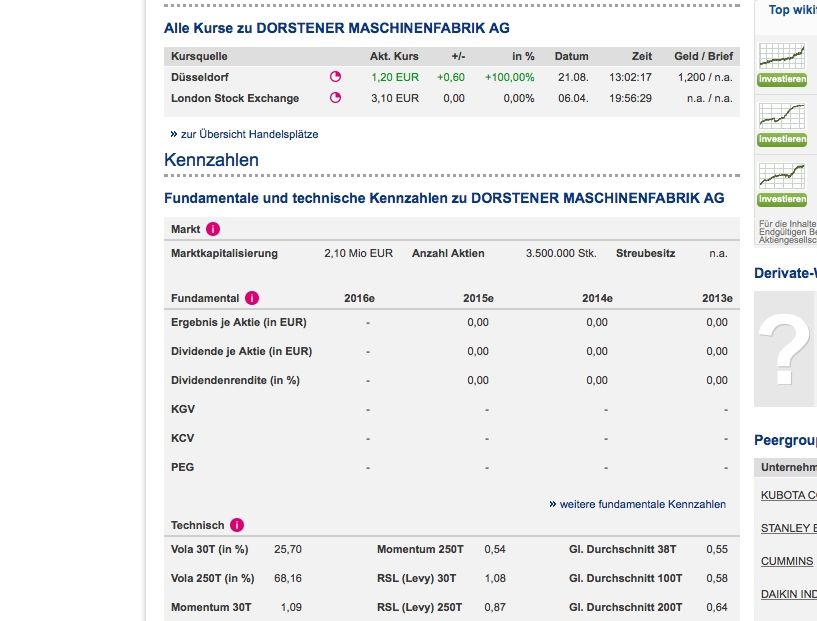
Task: Expand the chevron before zur Übersicht Handelsplätze
Action: (169, 132)
